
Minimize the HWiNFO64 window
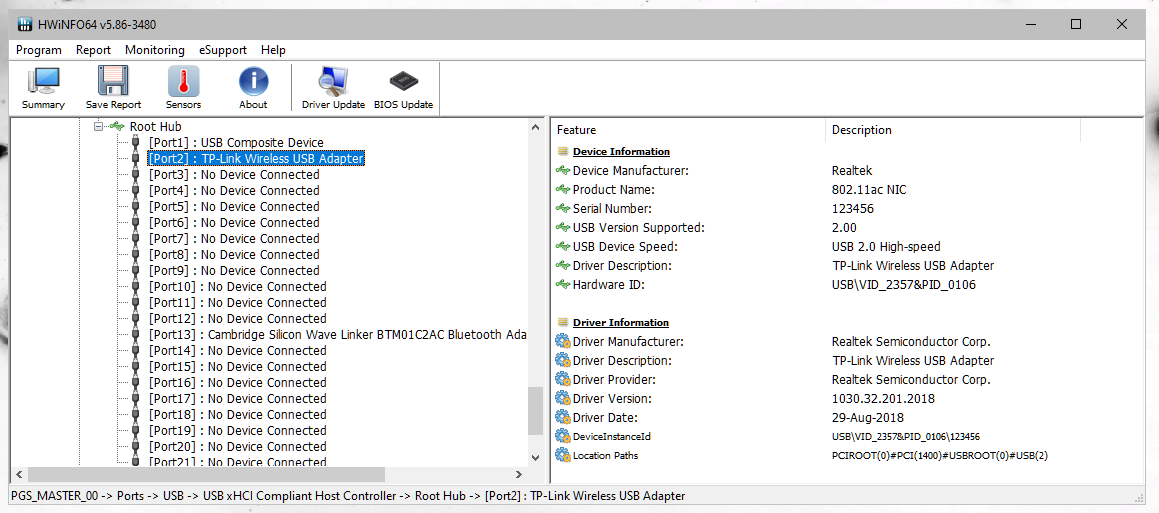coord(1030,24)
